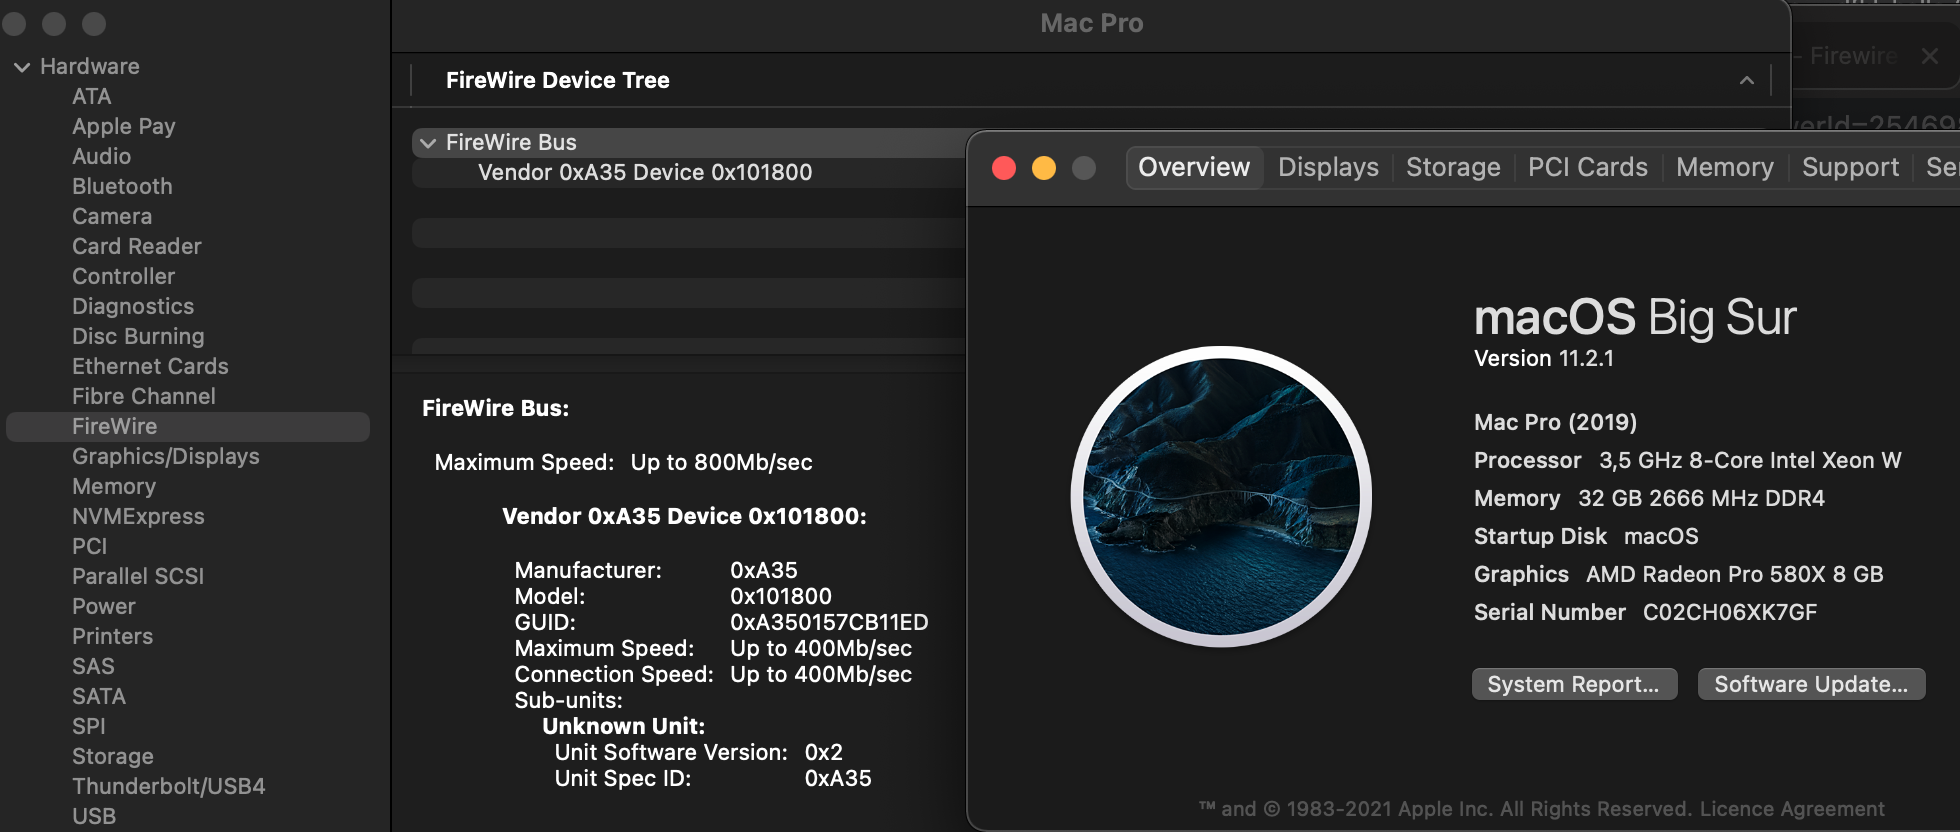Collapse the FireWire Bus tree row

pyautogui.click(x=428, y=143)
